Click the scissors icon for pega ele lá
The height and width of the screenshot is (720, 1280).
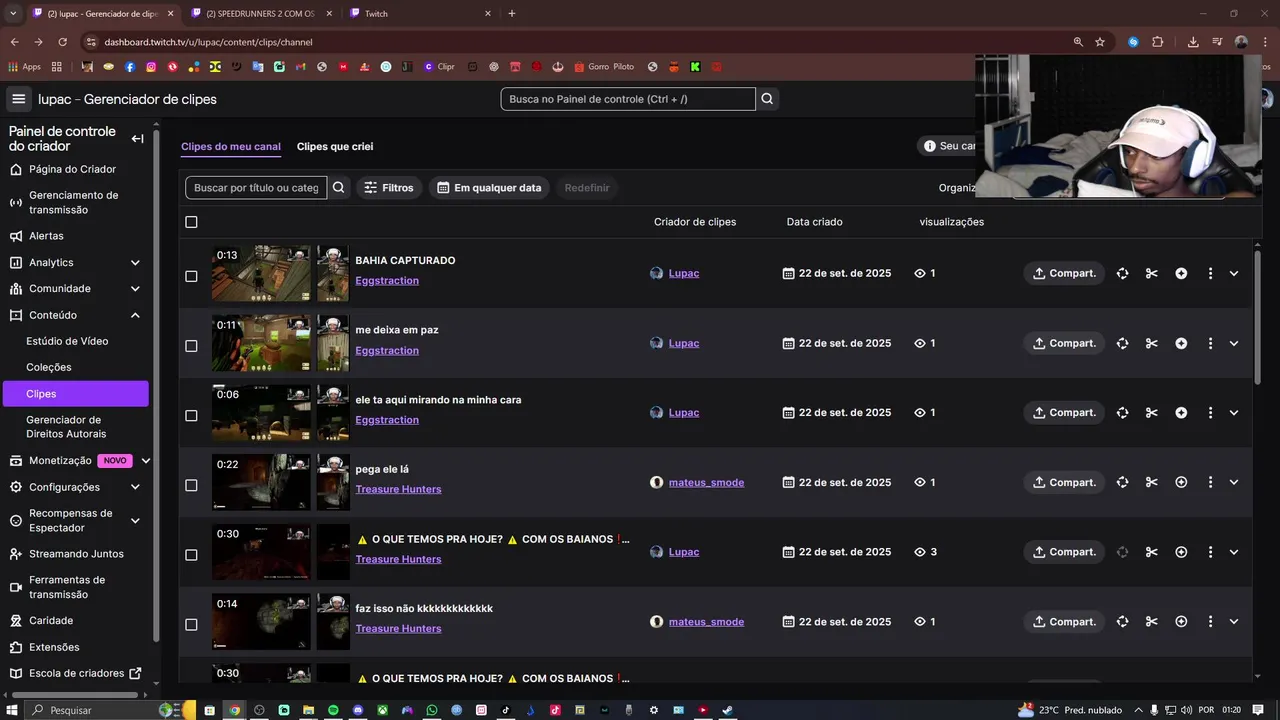1151,482
